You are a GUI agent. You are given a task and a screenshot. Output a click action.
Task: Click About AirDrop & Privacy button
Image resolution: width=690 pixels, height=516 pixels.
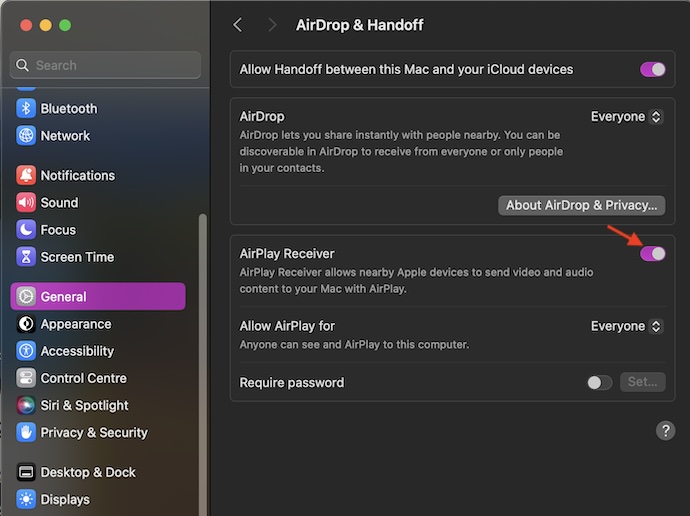580,205
